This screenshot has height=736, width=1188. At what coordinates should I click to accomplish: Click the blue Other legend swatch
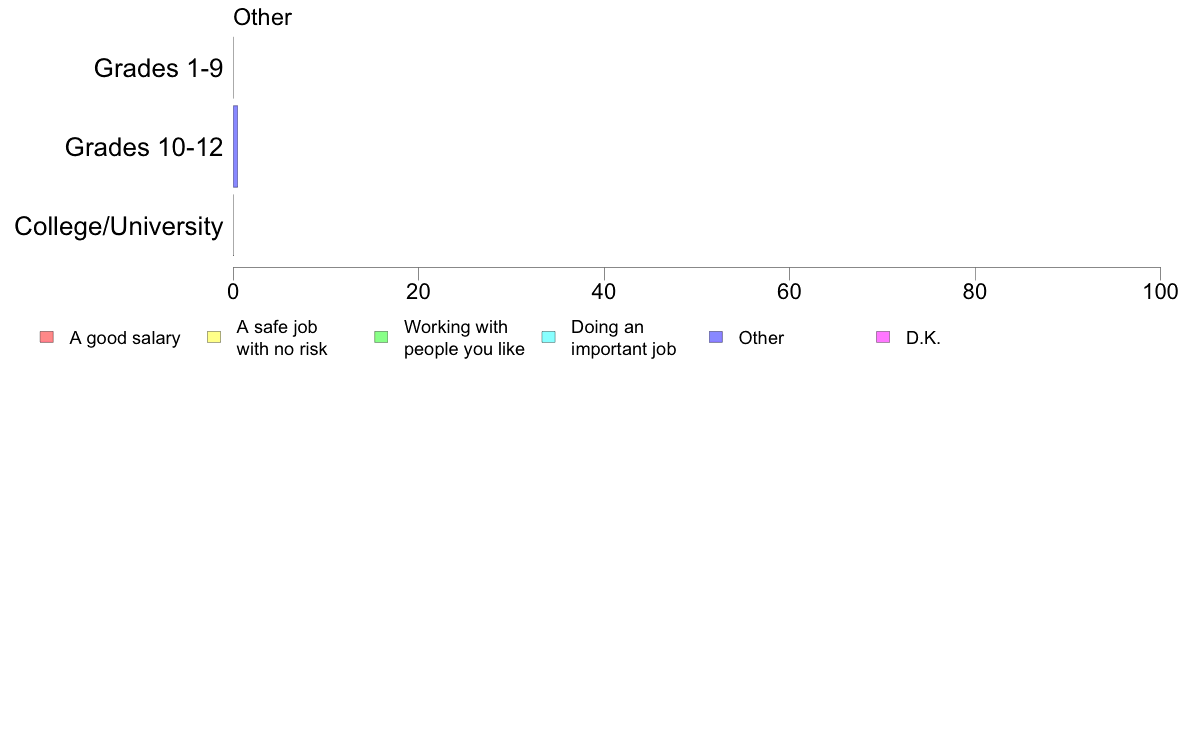click(716, 337)
